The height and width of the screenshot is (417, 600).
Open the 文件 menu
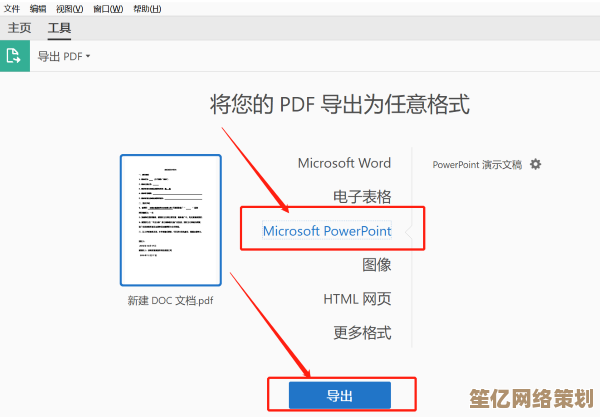12,8
